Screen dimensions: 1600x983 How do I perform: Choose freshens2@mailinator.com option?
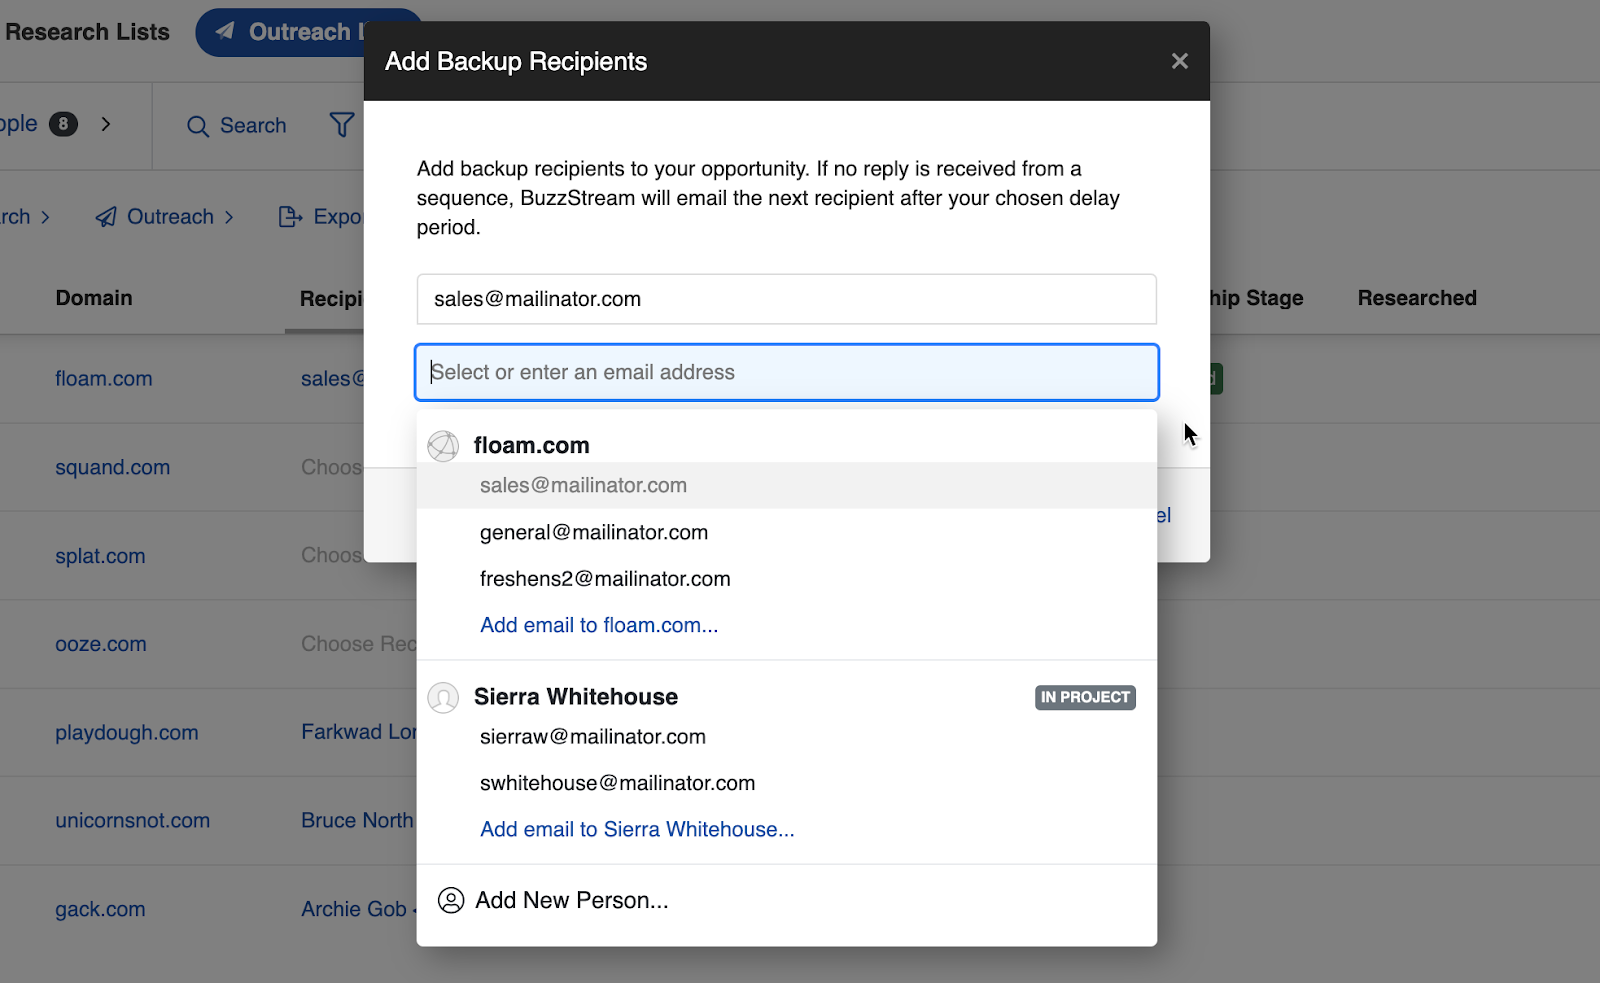tap(605, 579)
